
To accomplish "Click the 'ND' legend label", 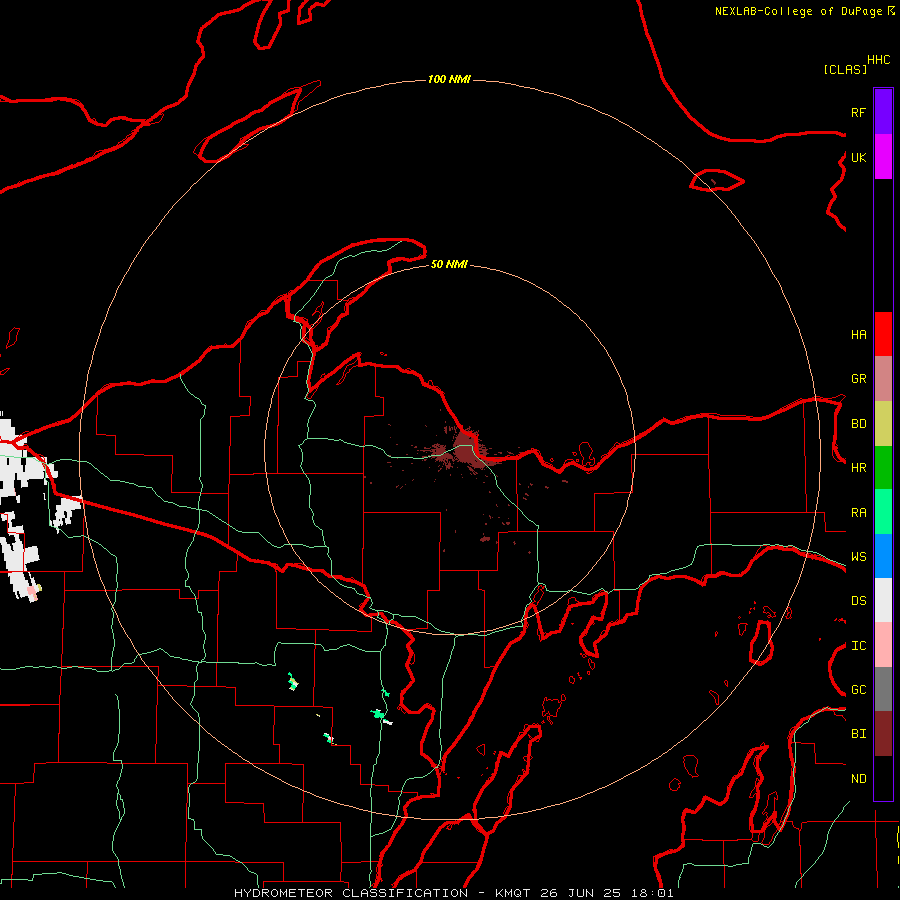I will 858,779.
